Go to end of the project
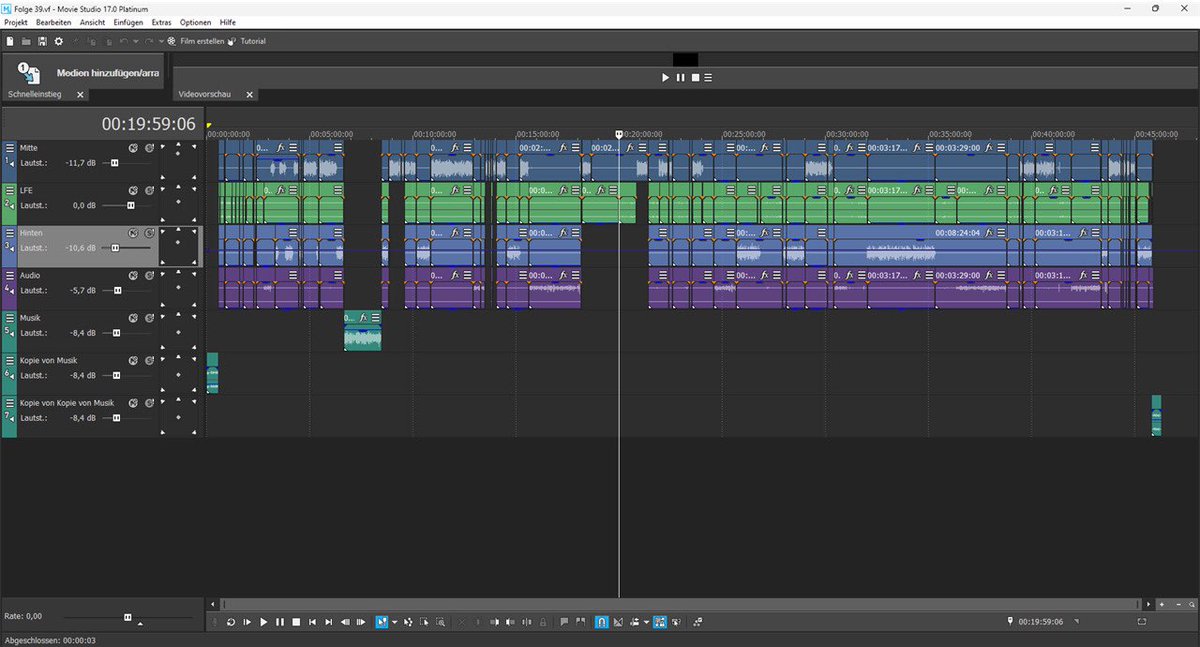This screenshot has width=1200, height=647. 329,622
